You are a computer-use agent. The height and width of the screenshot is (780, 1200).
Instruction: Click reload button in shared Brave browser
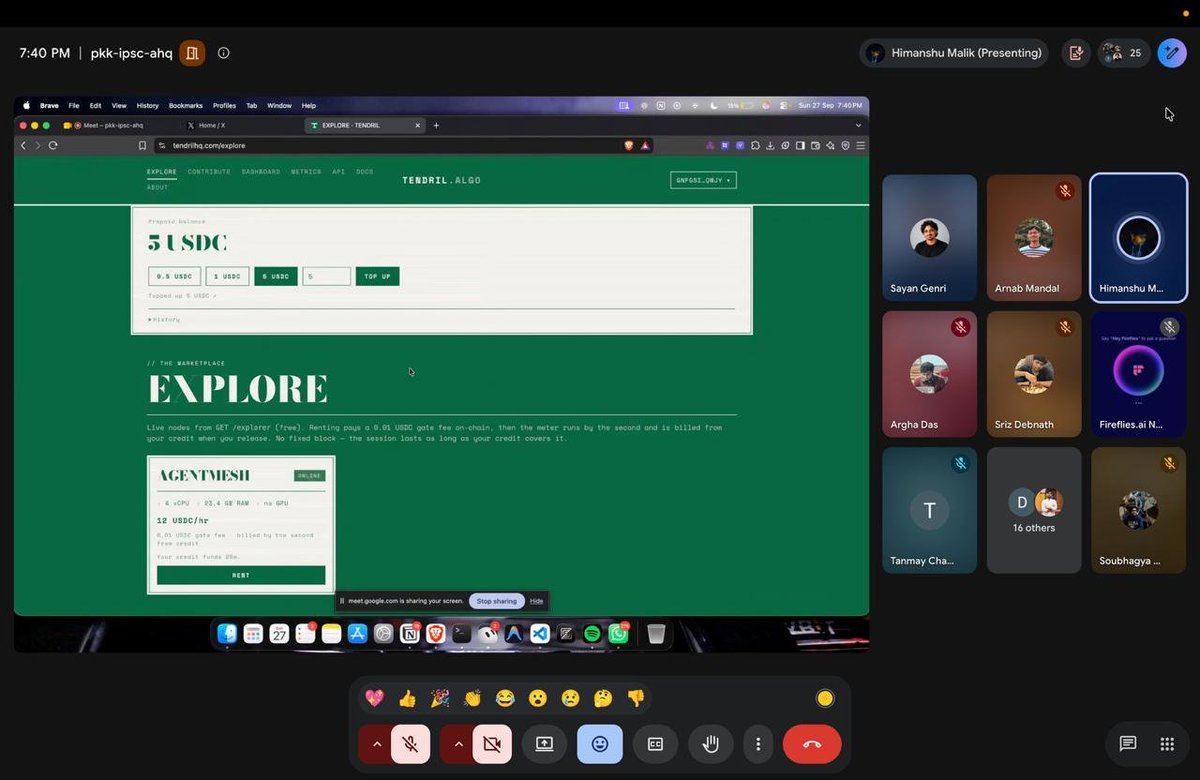pyautogui.click(x=53, y=145)
